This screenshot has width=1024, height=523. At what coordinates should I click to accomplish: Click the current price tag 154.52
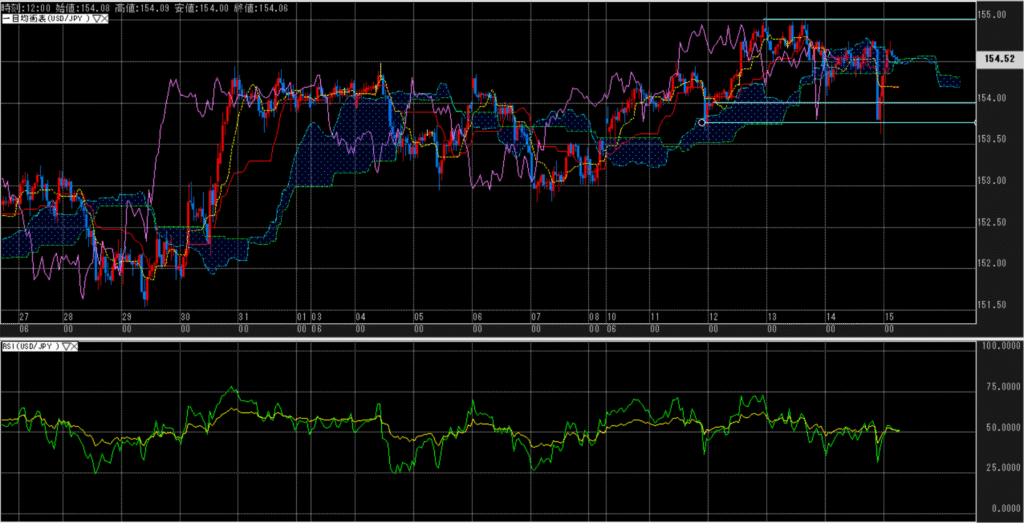pos(999,60)
